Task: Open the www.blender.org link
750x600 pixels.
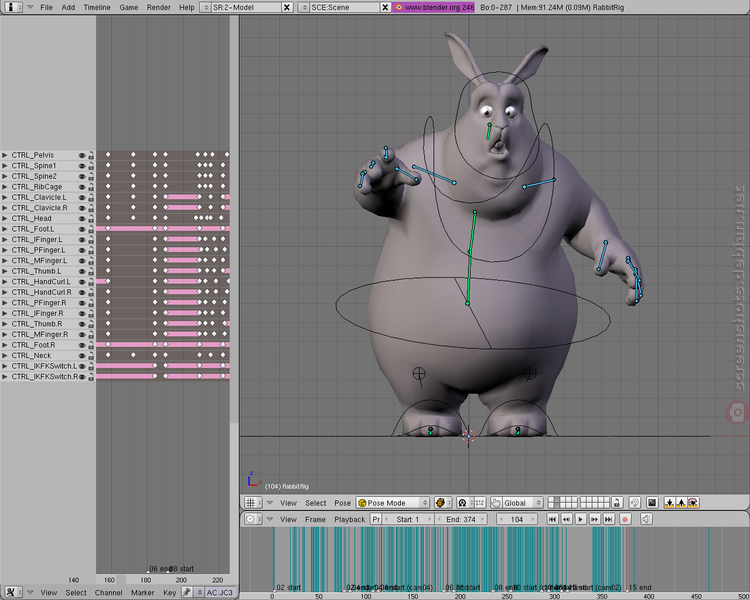Action: (x=434, y=7)
